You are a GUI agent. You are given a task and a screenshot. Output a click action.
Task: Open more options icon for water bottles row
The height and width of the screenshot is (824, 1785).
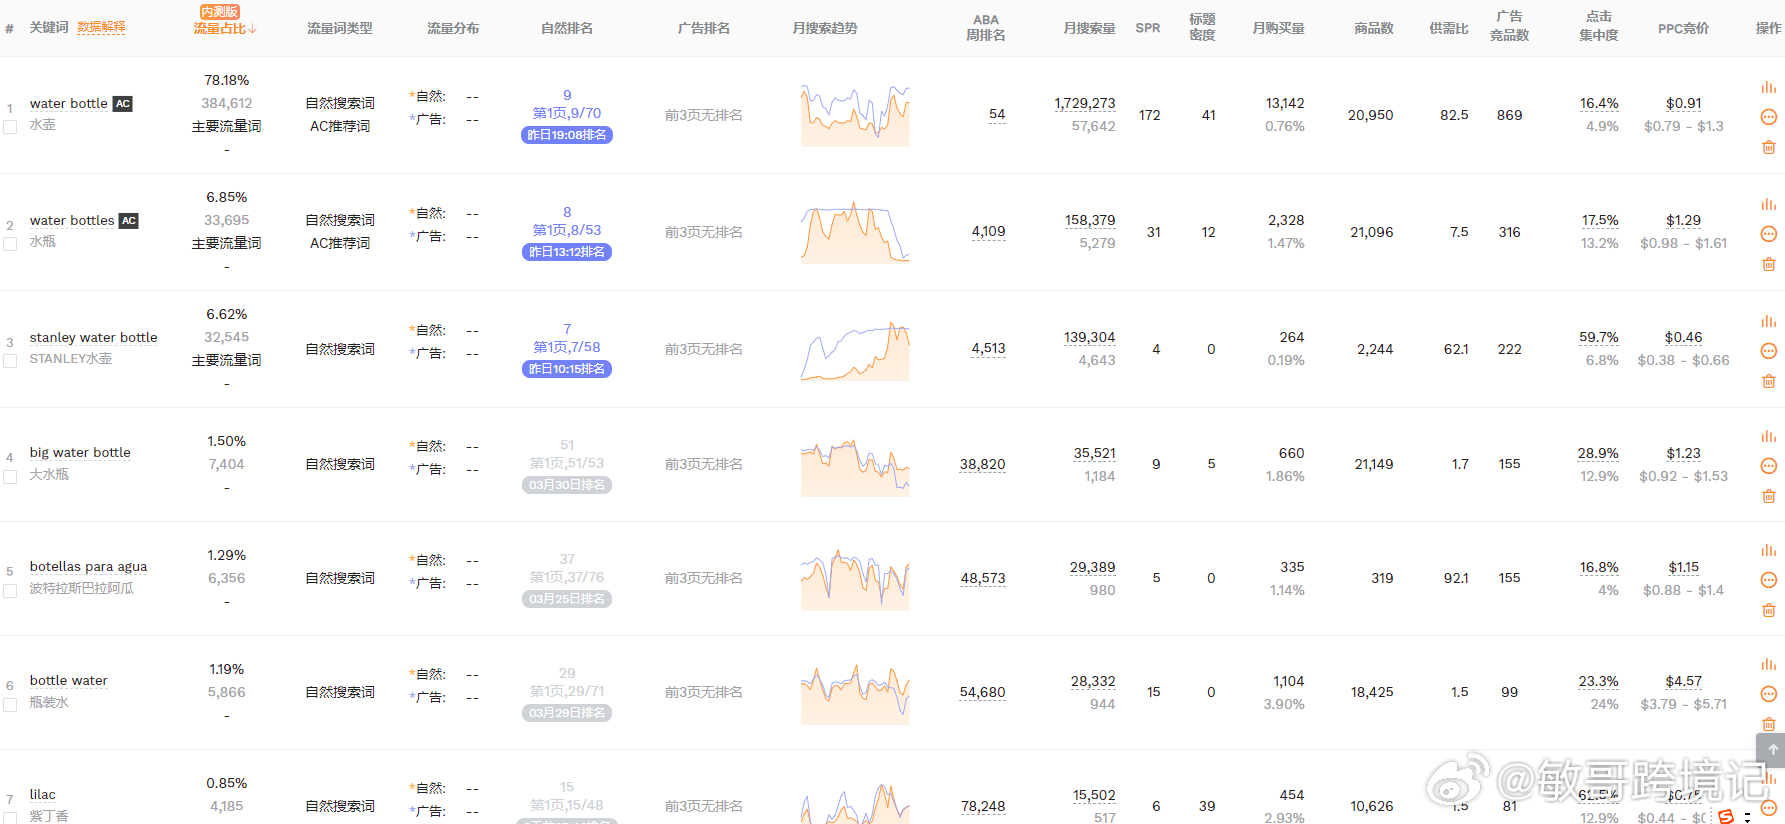tap(1768, 234)
